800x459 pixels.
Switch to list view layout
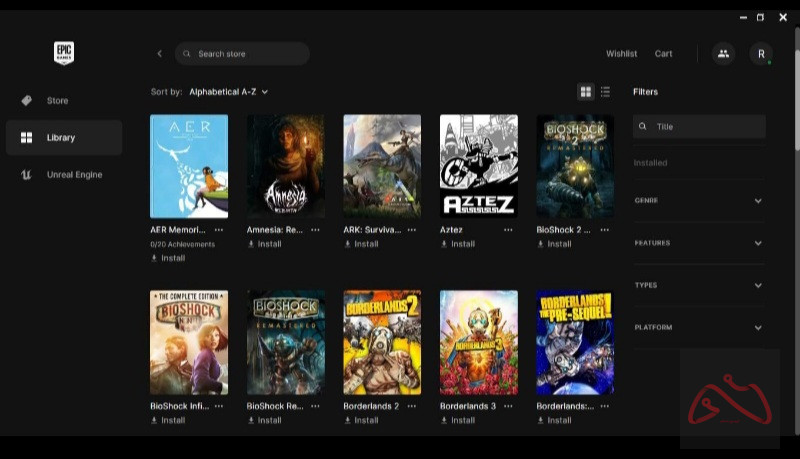coord(605,92)
